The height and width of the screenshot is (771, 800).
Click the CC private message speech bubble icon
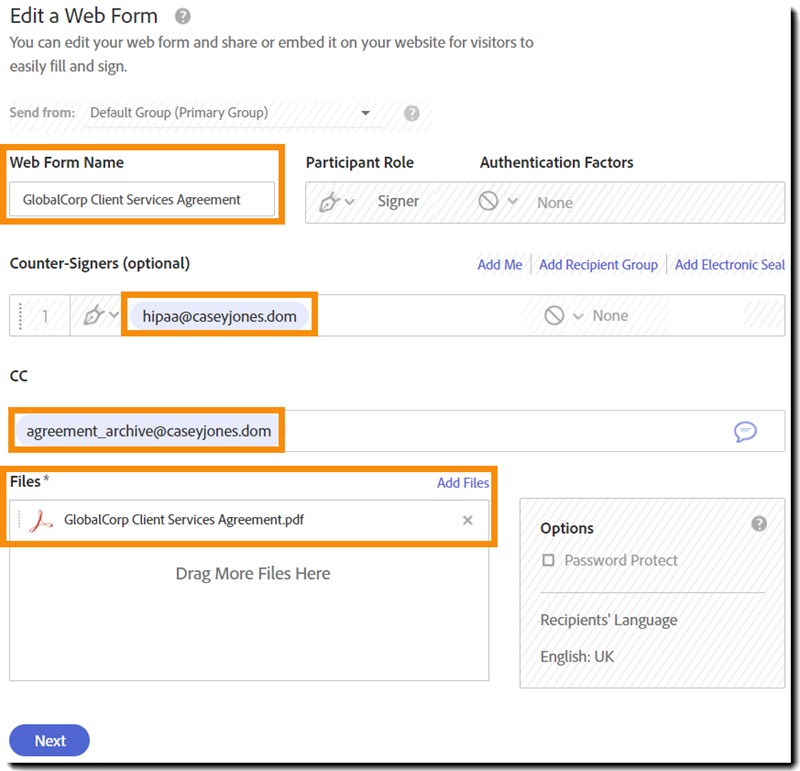click(x=745, y=431)
